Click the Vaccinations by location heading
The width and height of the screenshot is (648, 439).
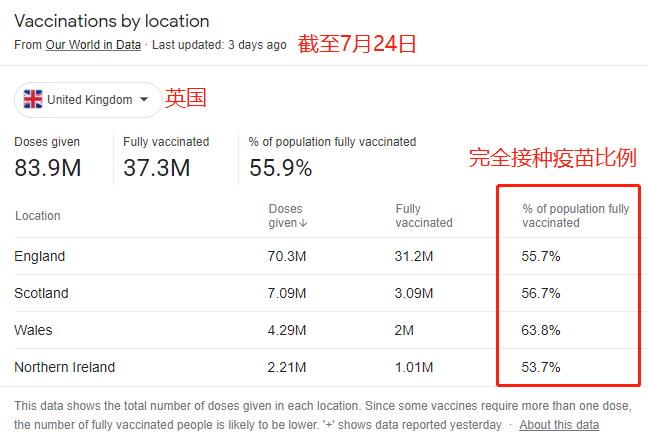(112, 21)
